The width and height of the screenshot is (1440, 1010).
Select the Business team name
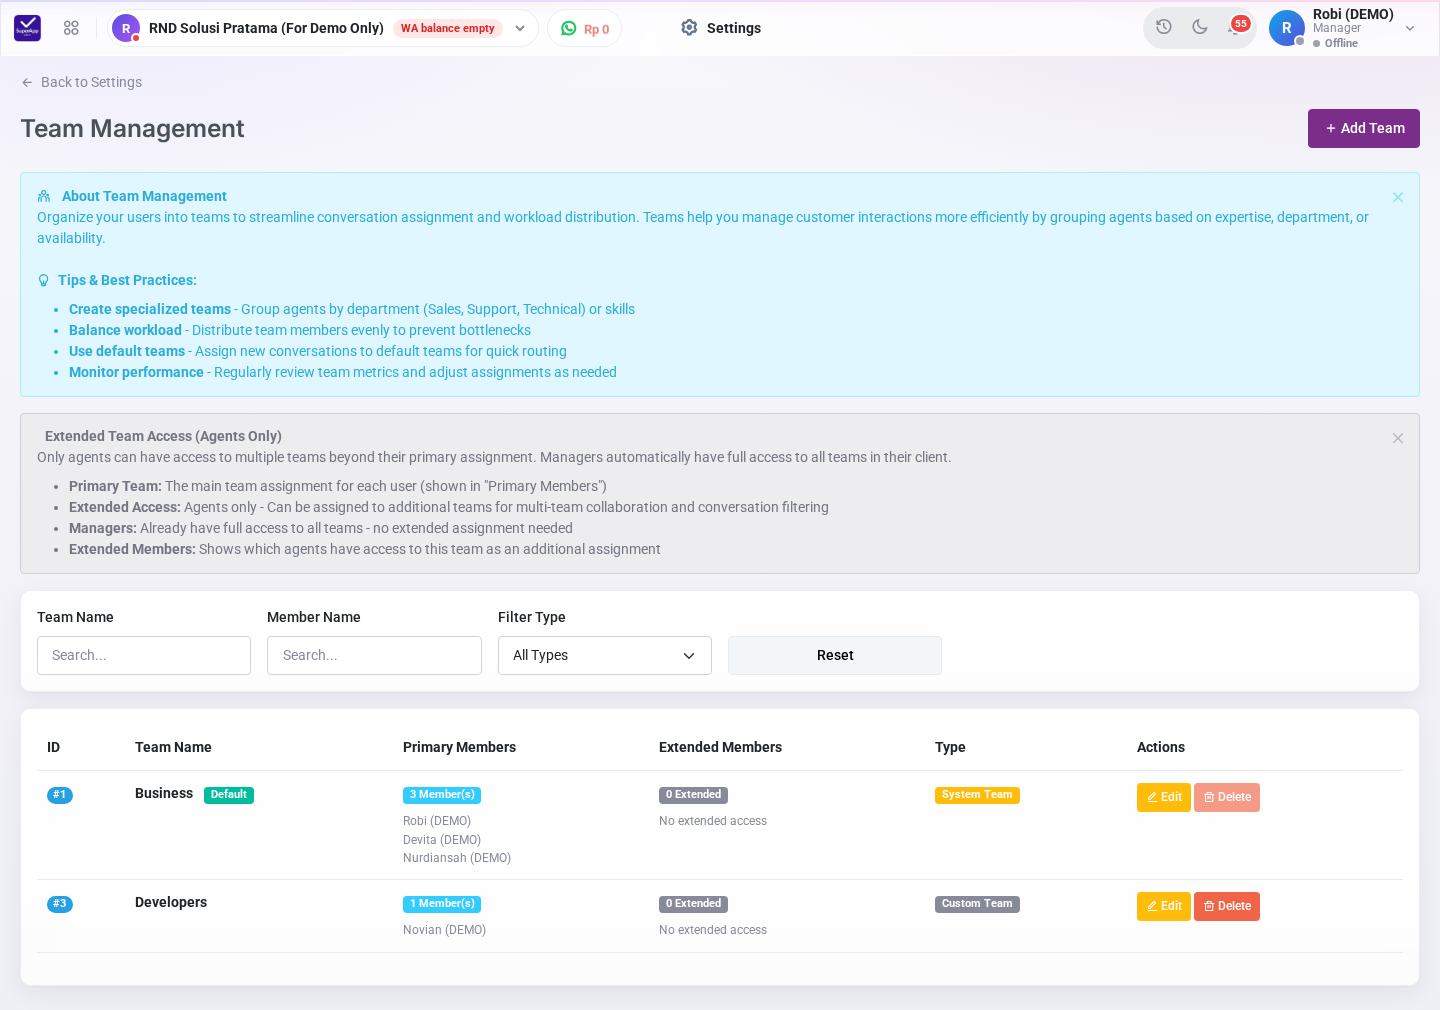point(164,793)
